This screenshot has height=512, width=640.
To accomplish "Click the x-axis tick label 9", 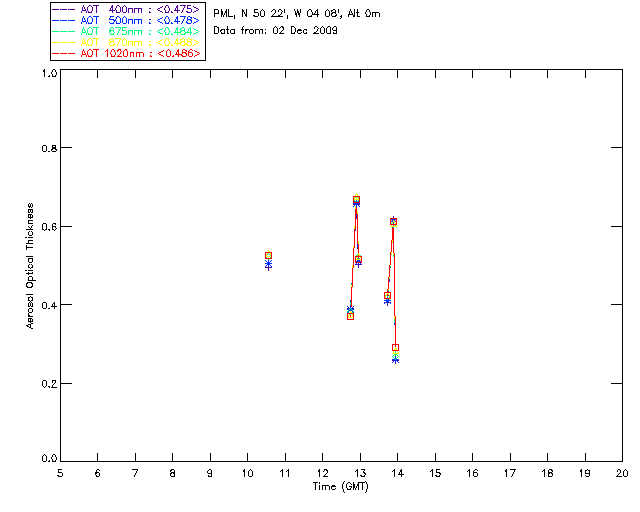I will 210,473.
